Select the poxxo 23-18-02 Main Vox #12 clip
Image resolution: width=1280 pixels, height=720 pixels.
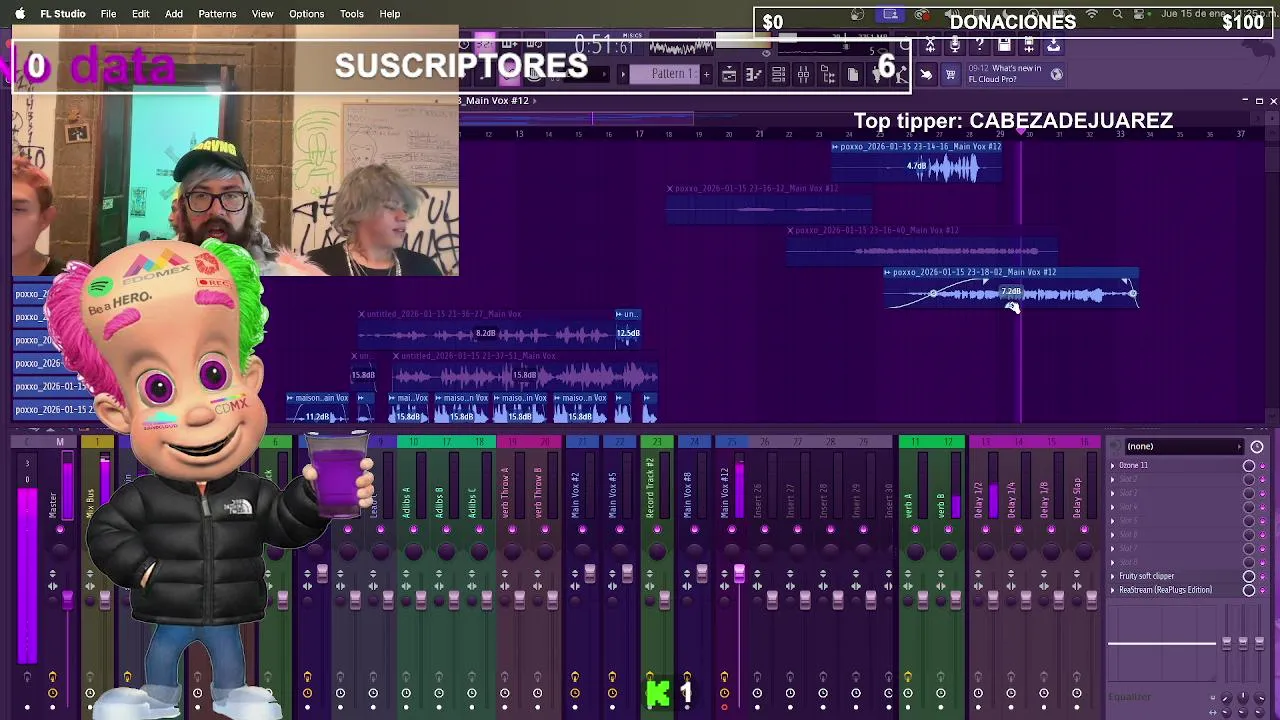pos(1010,287)
